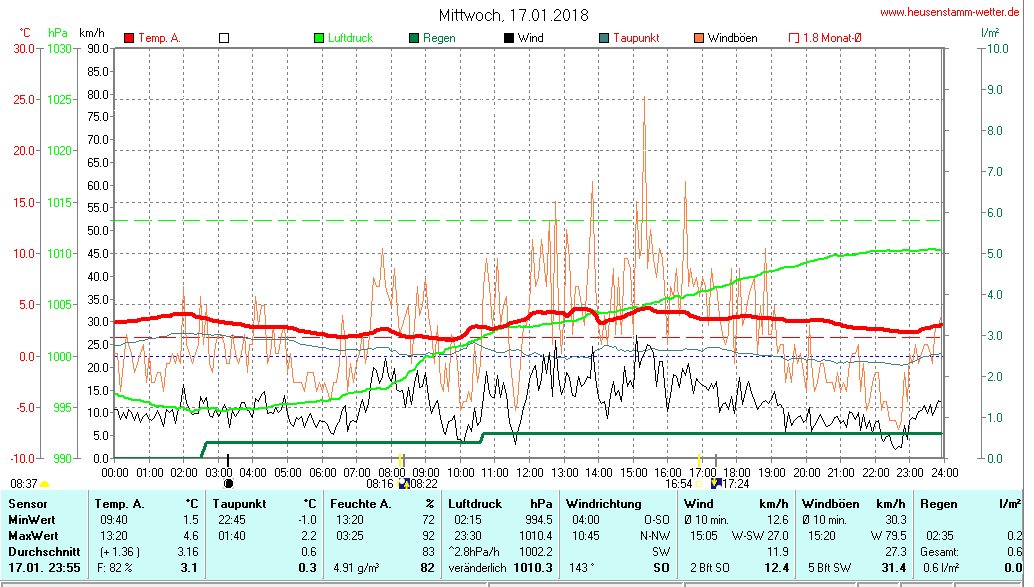Click the light green Luftdruck legend square
The height and width of the screenshot is (587, 1034).
point(320,38)
